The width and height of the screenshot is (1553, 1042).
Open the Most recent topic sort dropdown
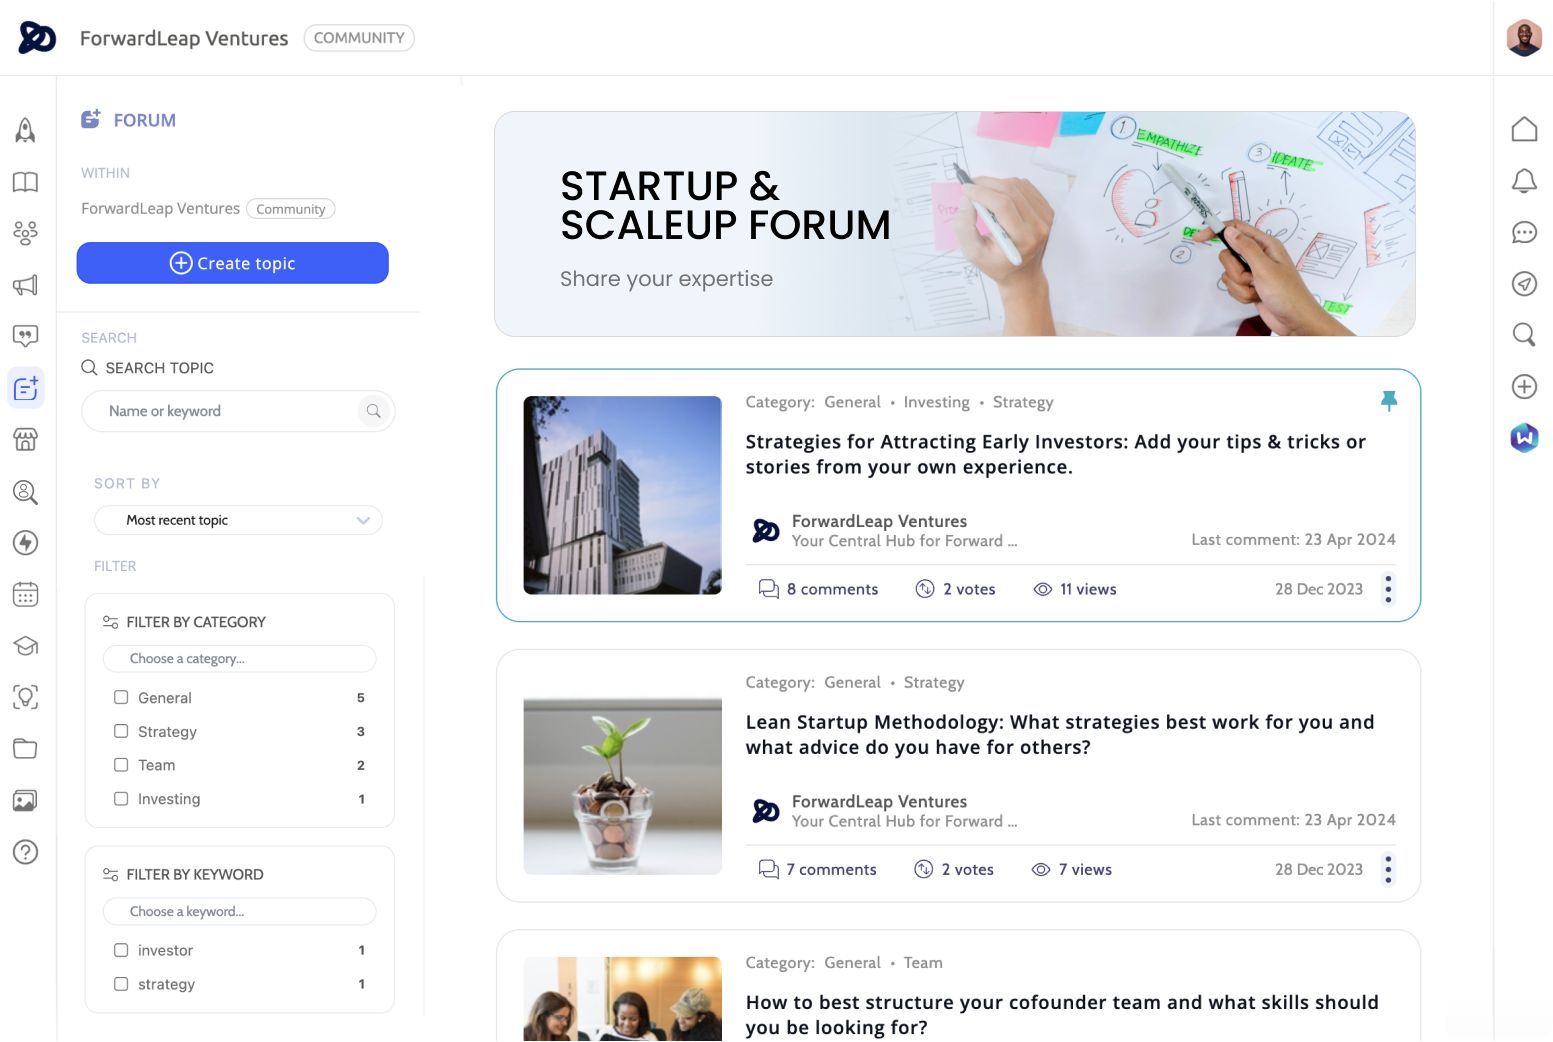pos(238,520)
